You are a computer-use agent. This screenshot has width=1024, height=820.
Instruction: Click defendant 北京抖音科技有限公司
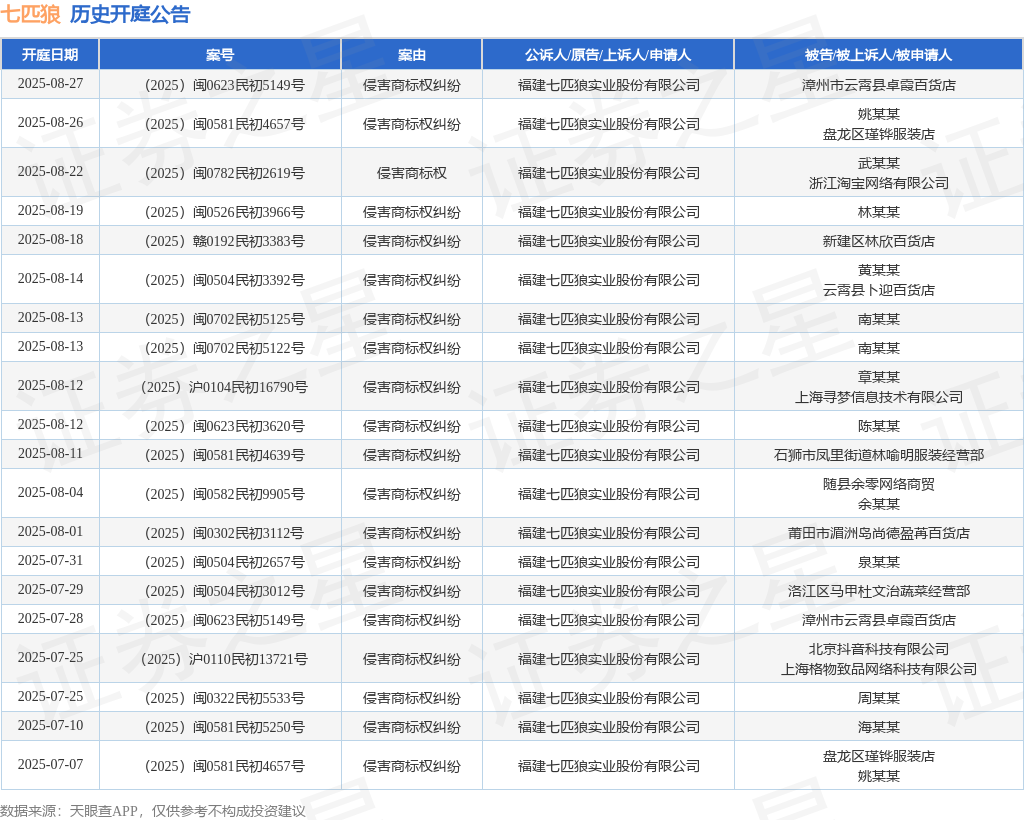878,649
